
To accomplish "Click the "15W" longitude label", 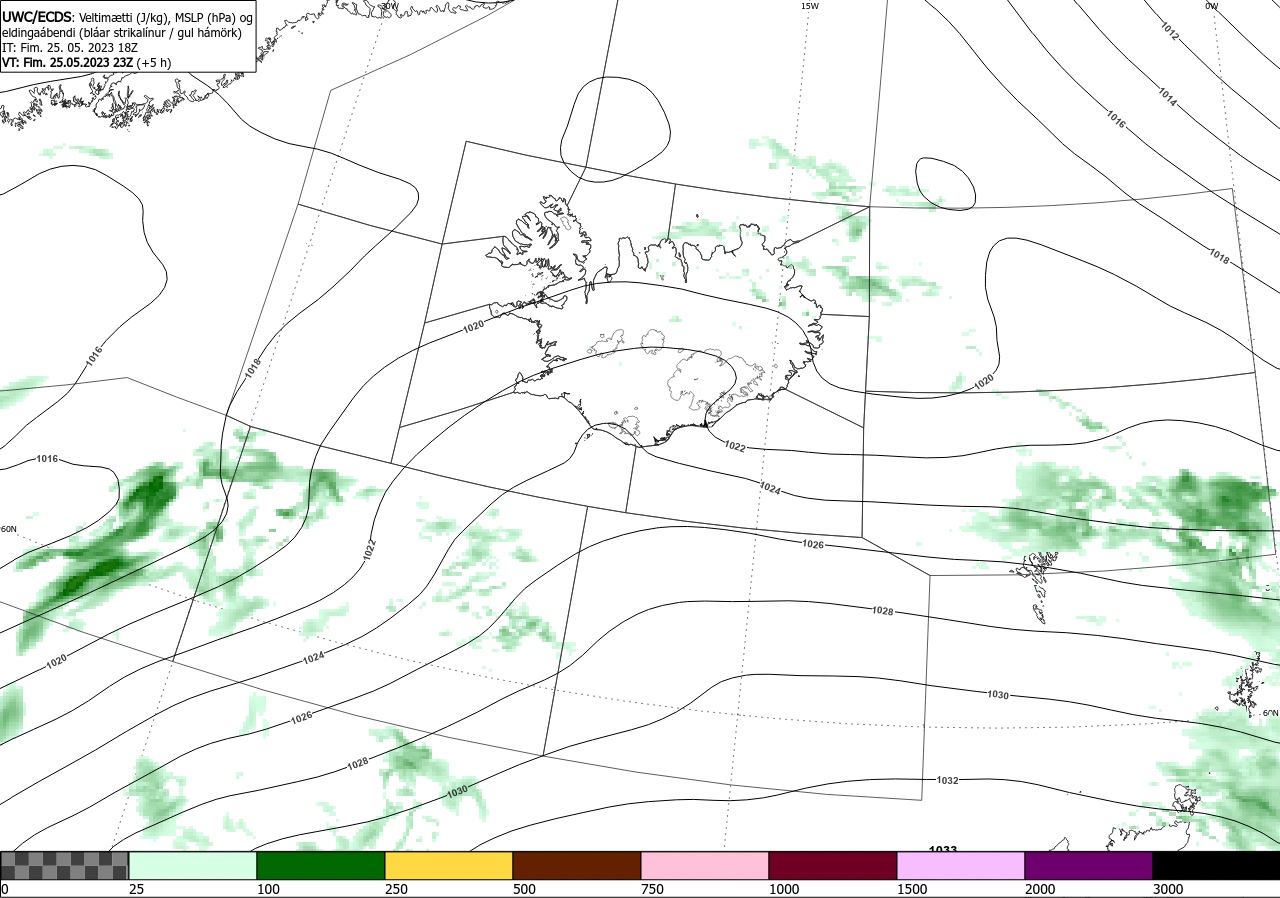I will pyautogui.click(x=810, y=6).
